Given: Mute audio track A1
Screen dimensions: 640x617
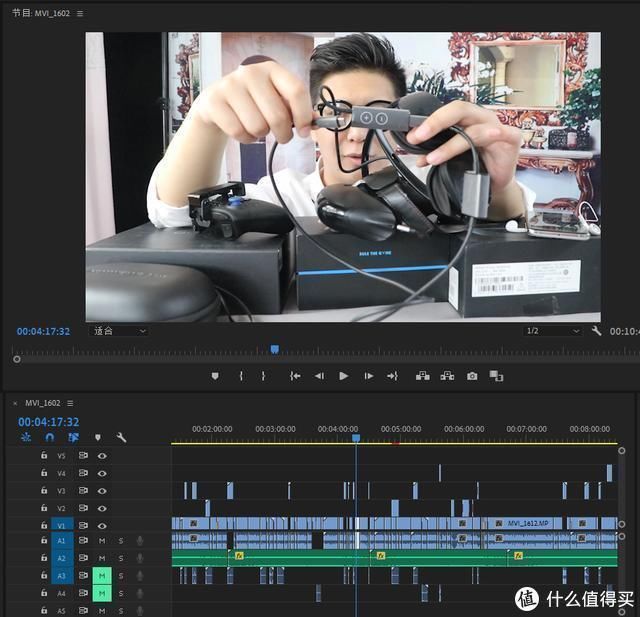Looking at the screenshot, I should 102,541.
